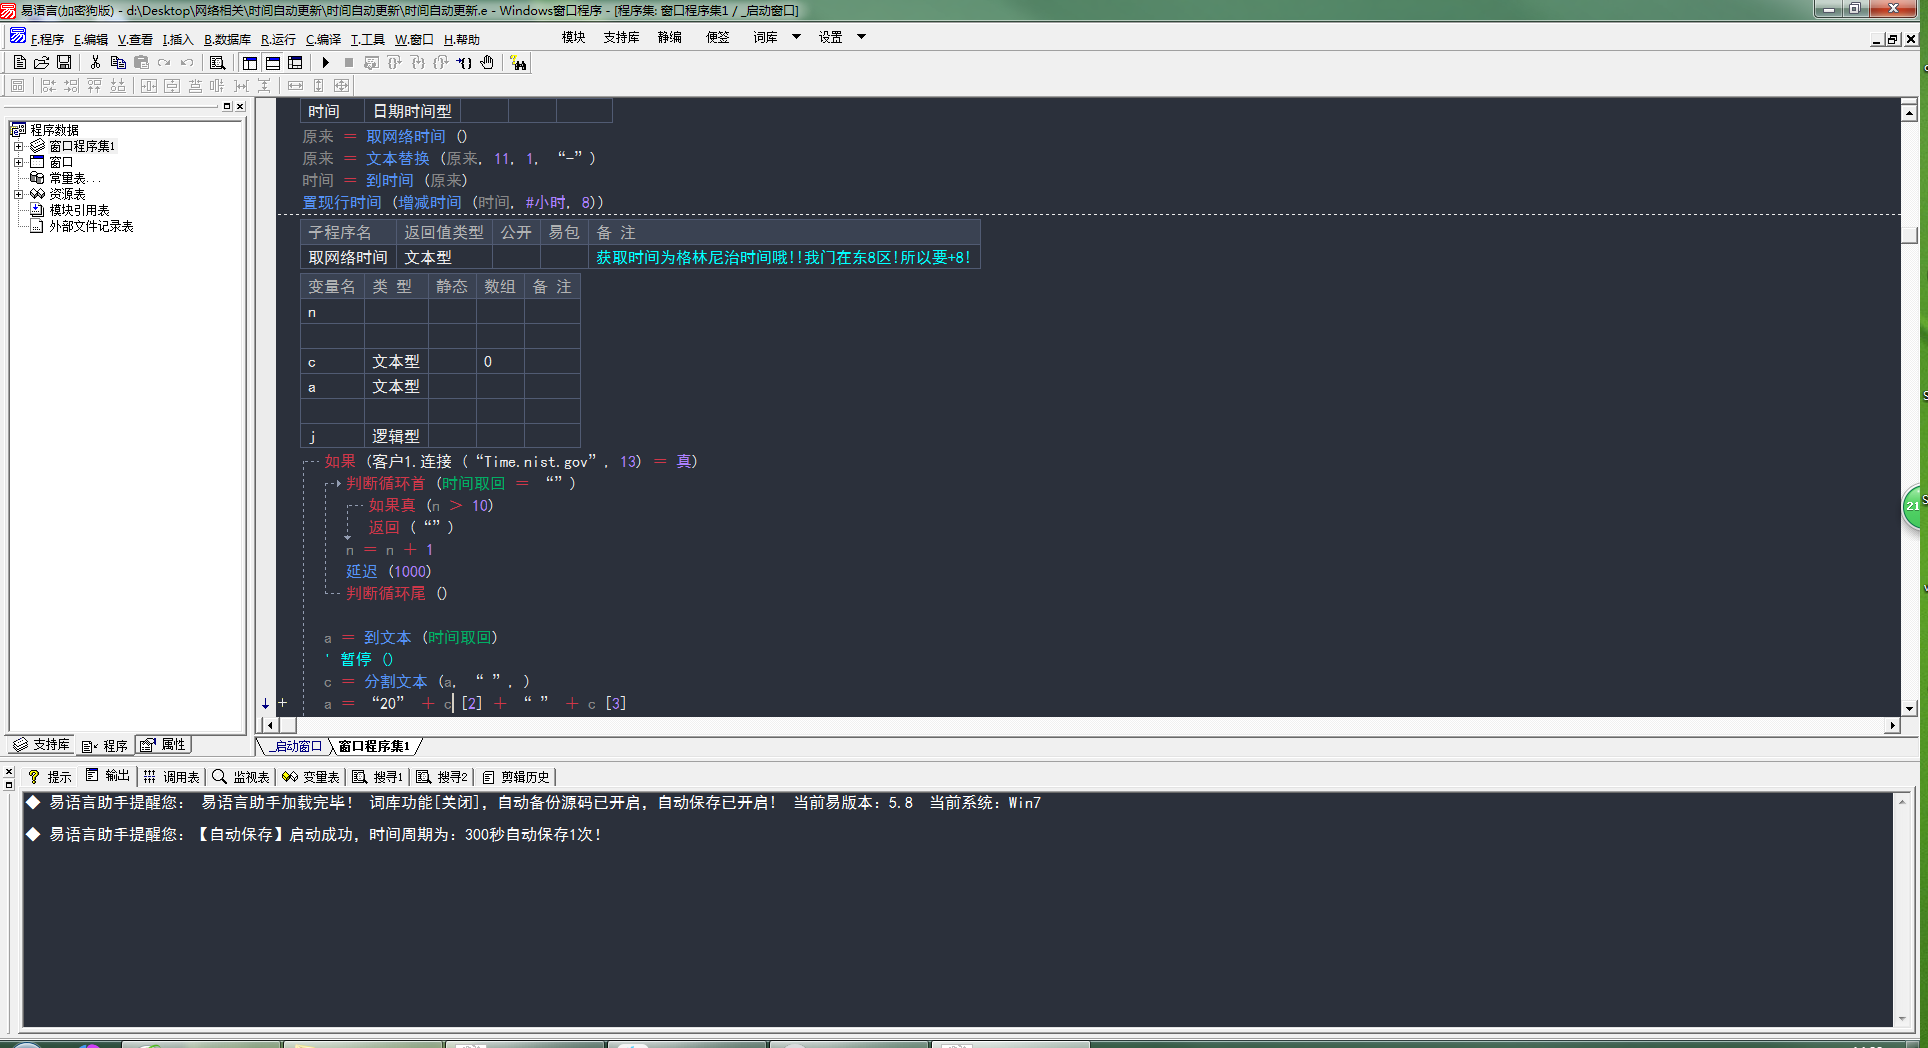Click the New file document icon
1928x1048 pixels.
[20, 63]
